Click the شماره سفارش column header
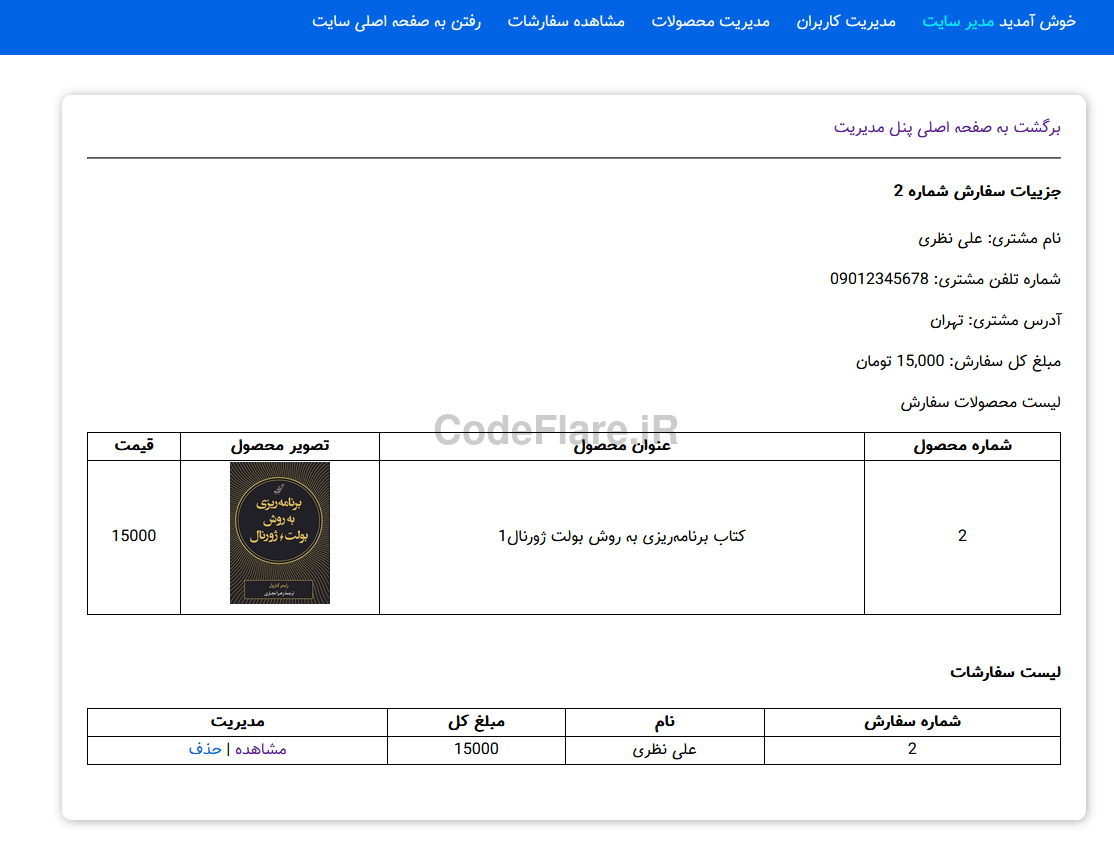1114x860 pixels. point(911,722)
